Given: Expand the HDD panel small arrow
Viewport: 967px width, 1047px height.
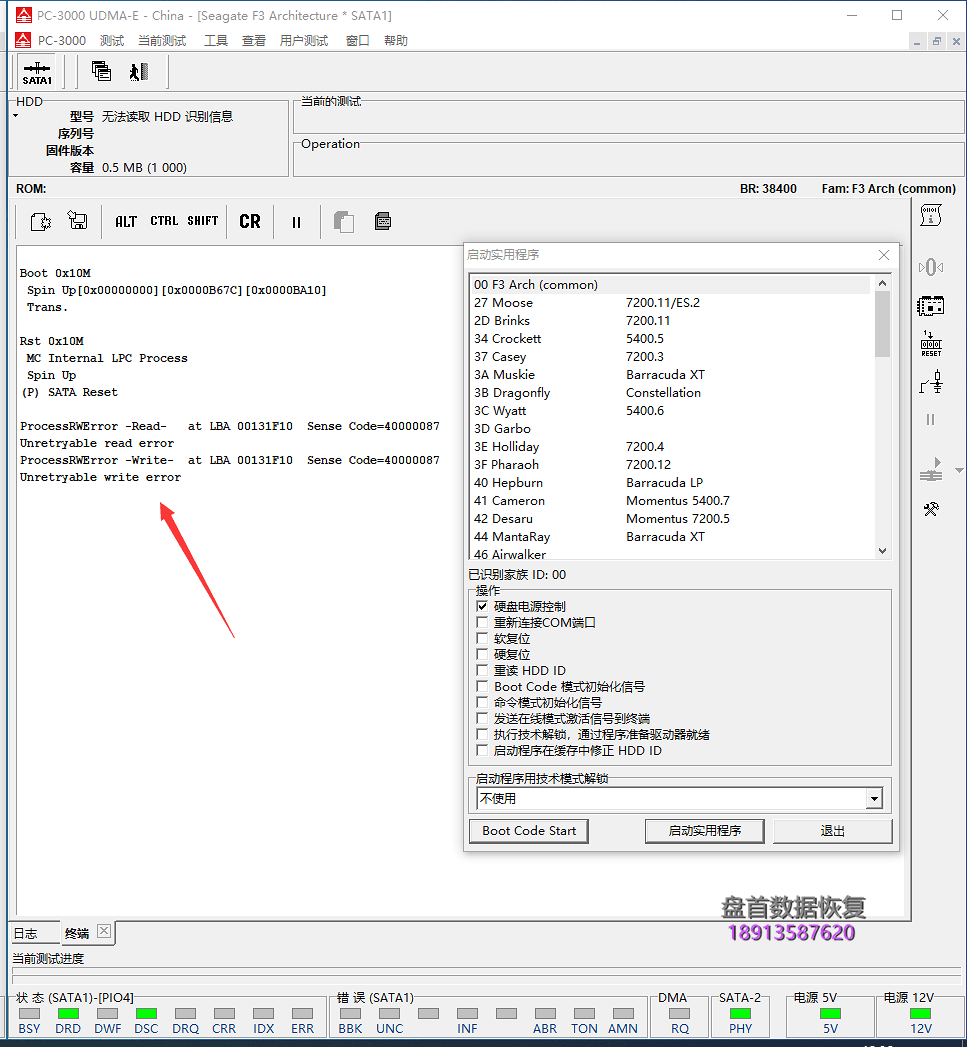Looking at the screenshot, I should coord(15,116).
